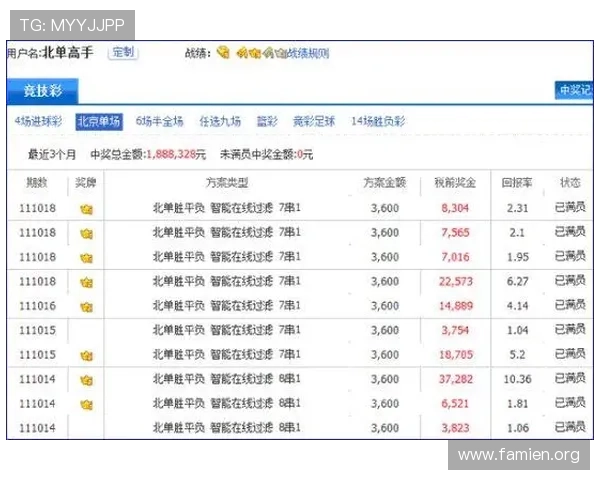Click the total prize amount 1,888,328元

pos(176,154)
